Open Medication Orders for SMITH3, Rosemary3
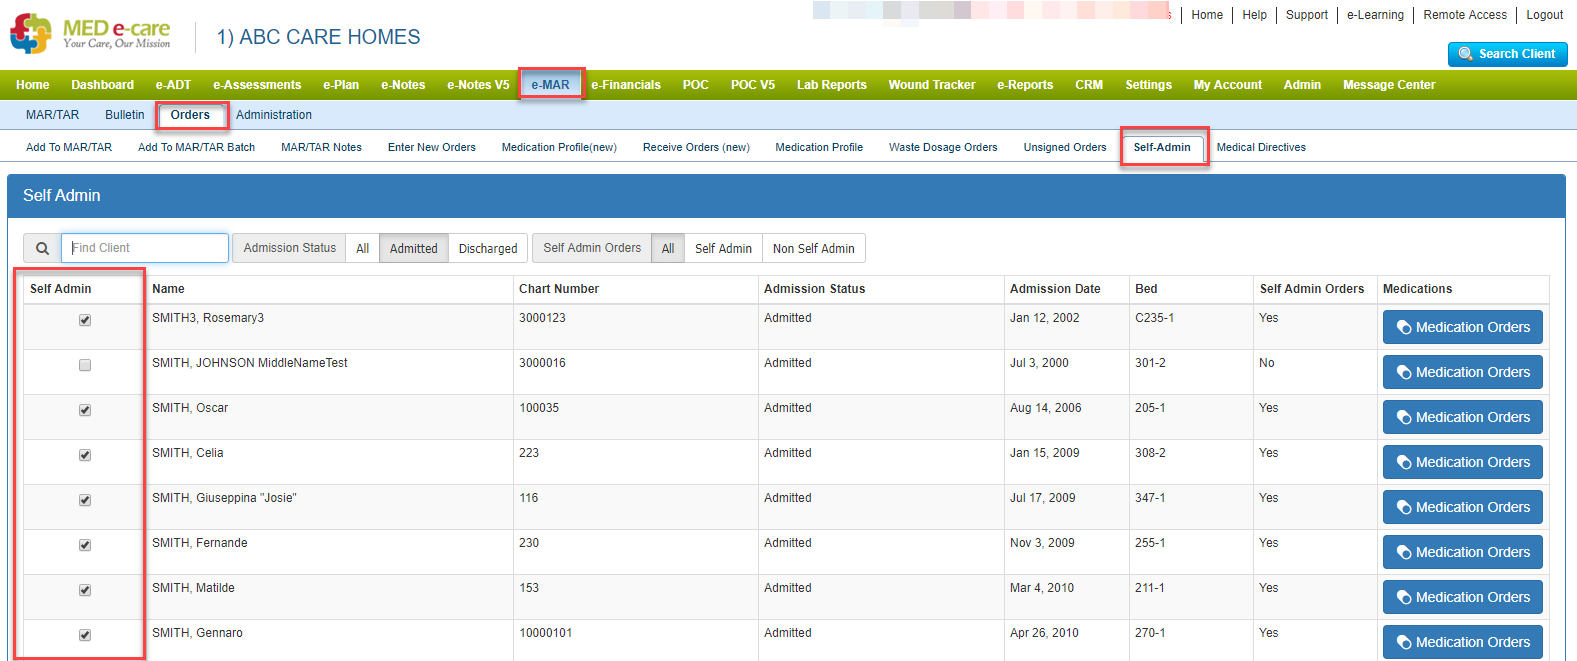The image size is (1577, 661). [1462, 327]
